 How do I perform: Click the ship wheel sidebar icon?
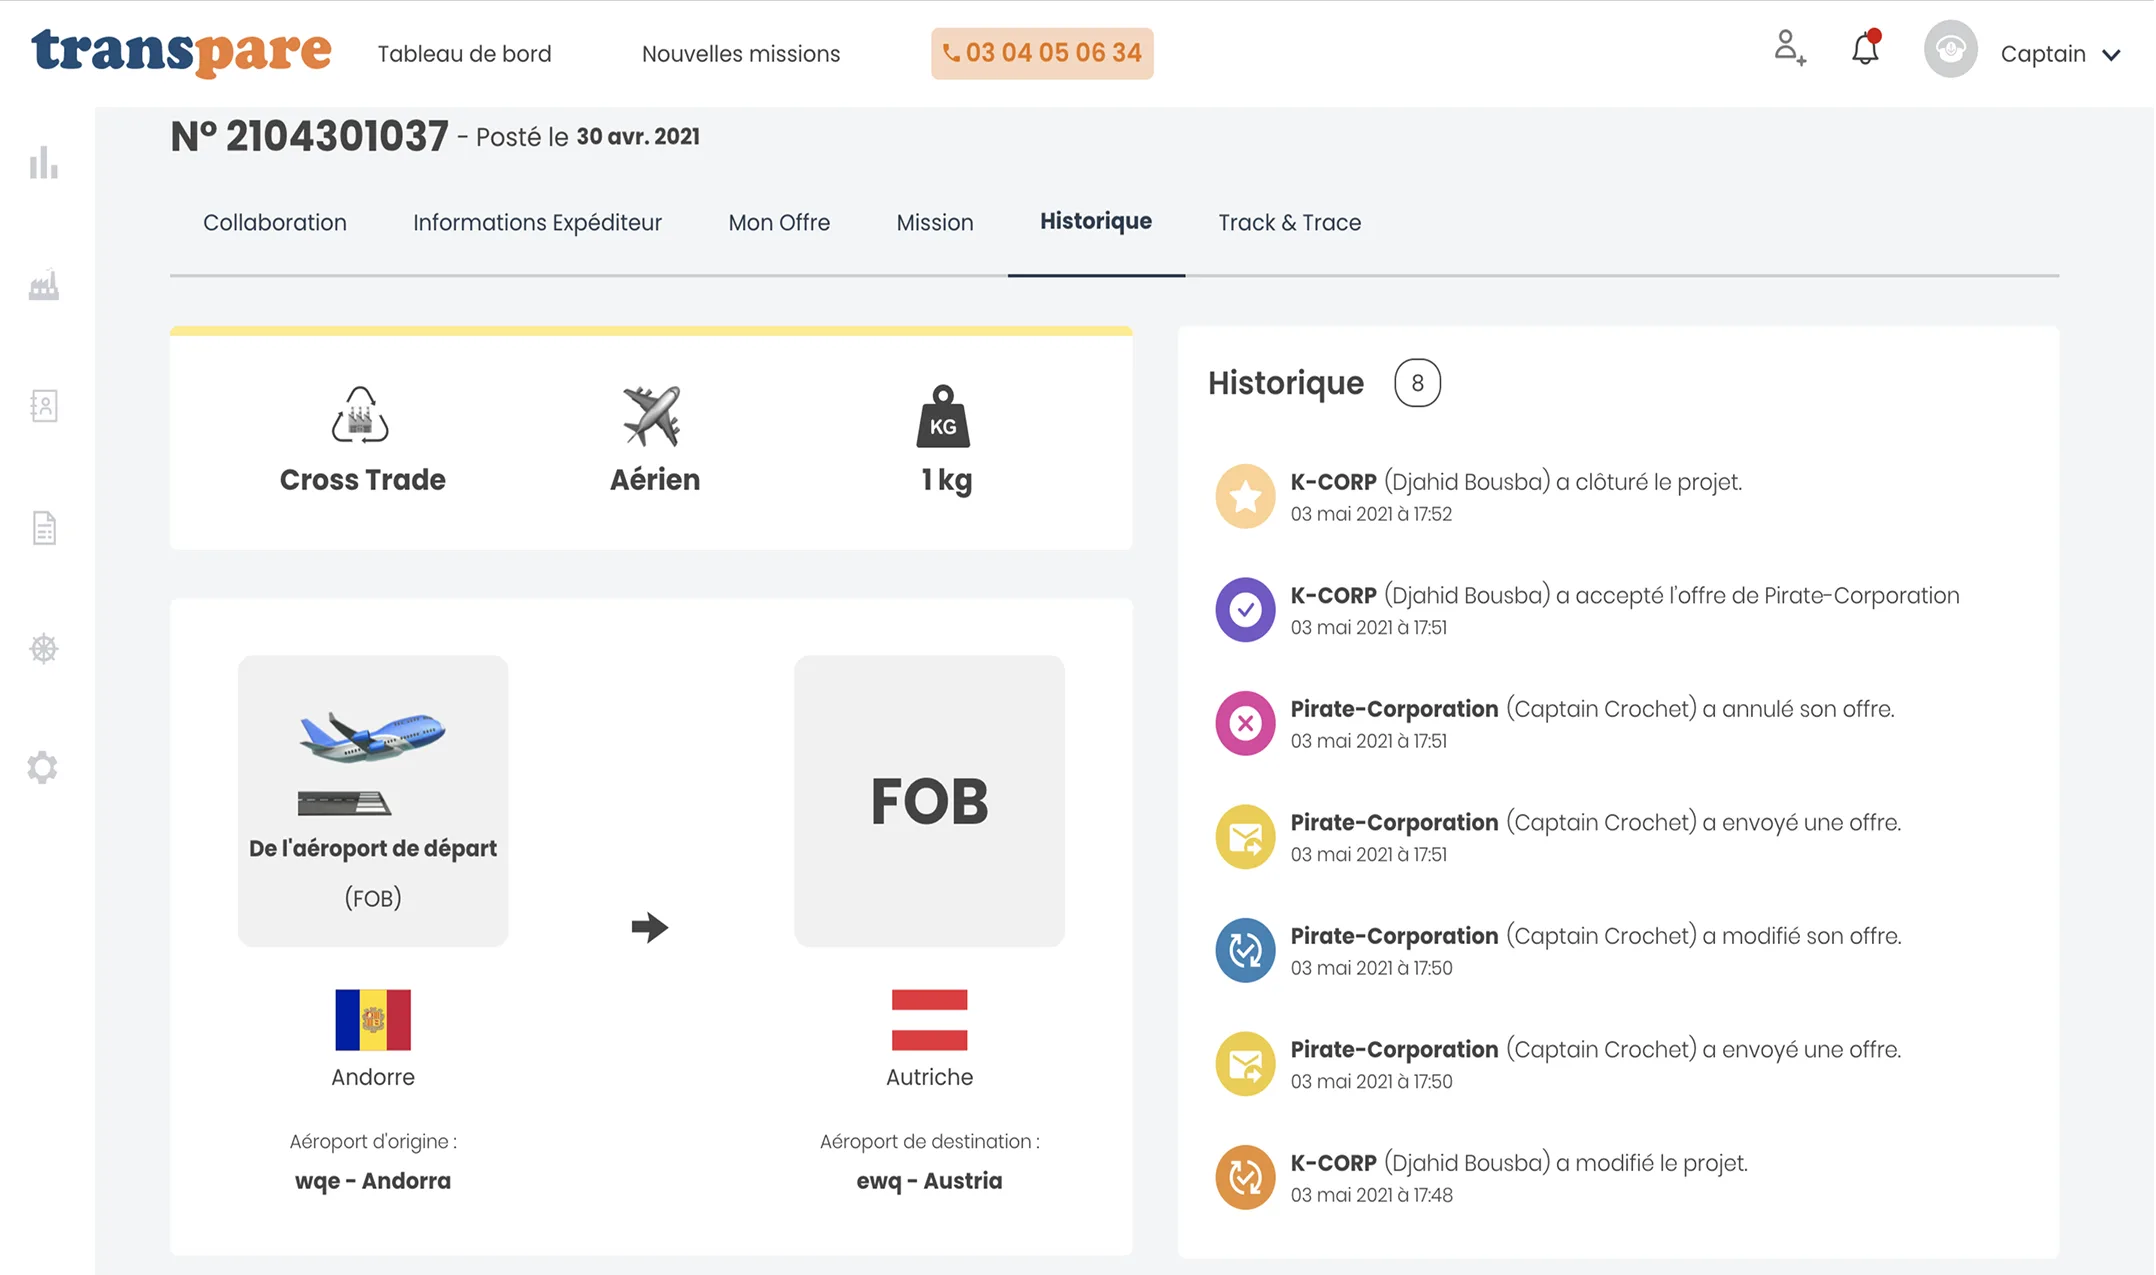point(44,649)
